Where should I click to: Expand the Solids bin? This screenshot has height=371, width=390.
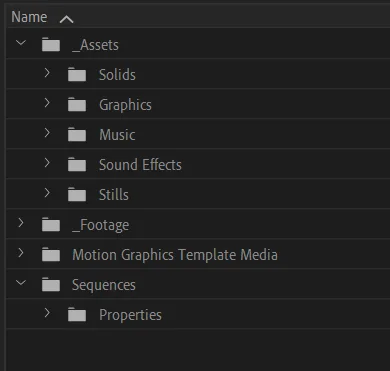pyautogui.click(x=47, y=72)
